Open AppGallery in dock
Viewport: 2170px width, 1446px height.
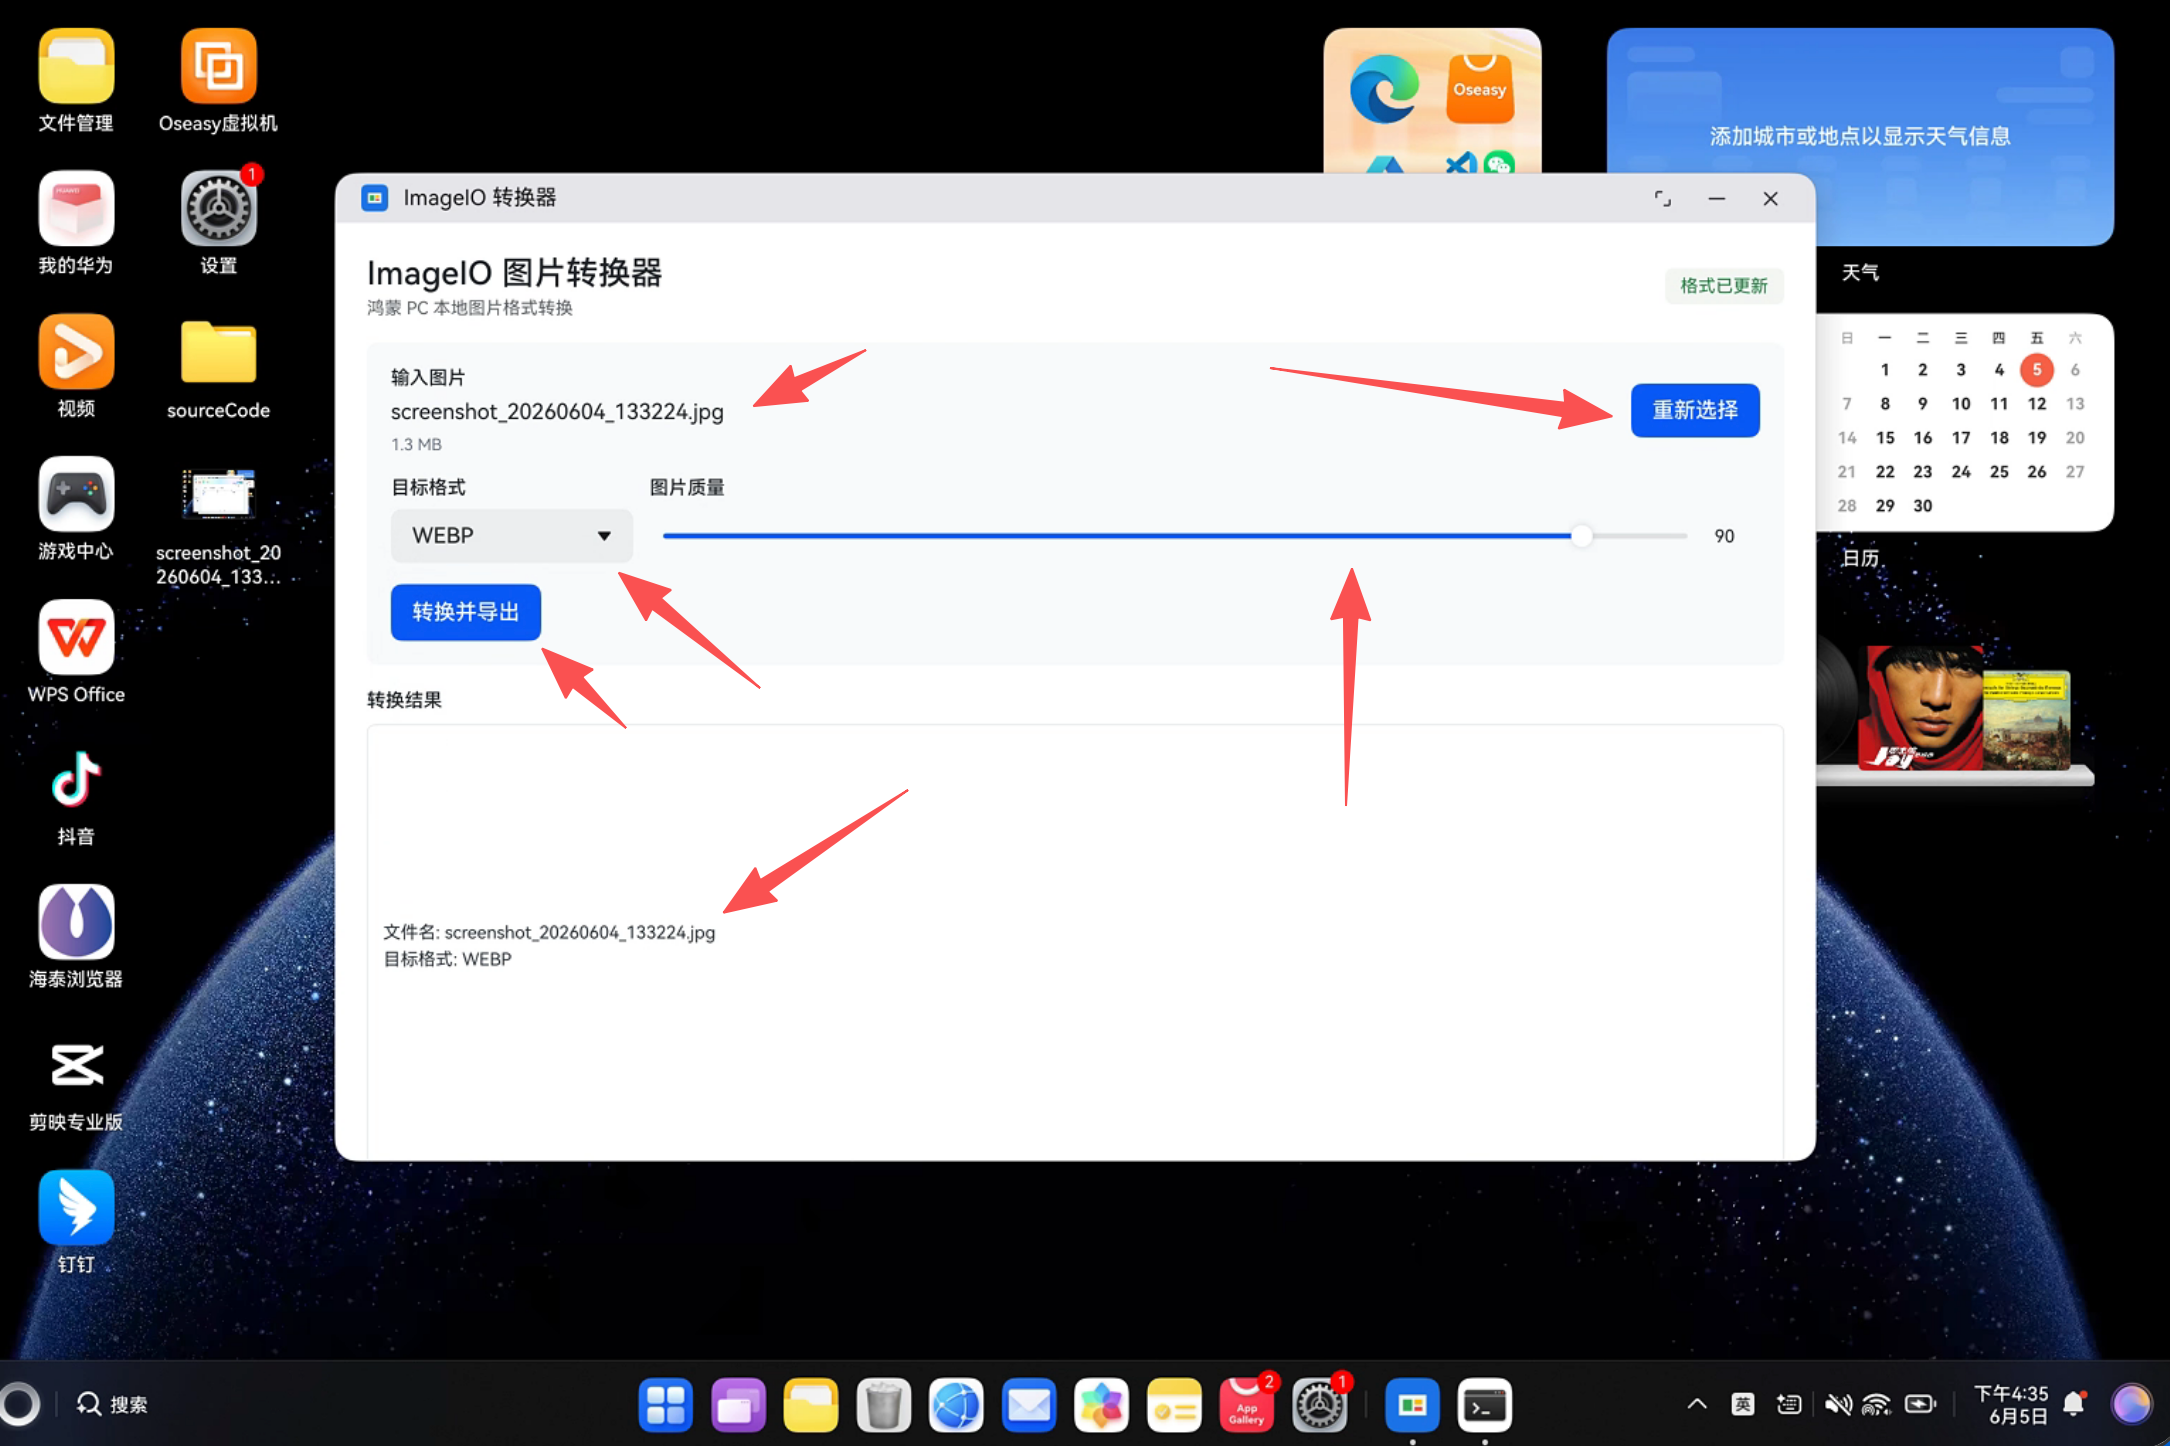1246,1405
